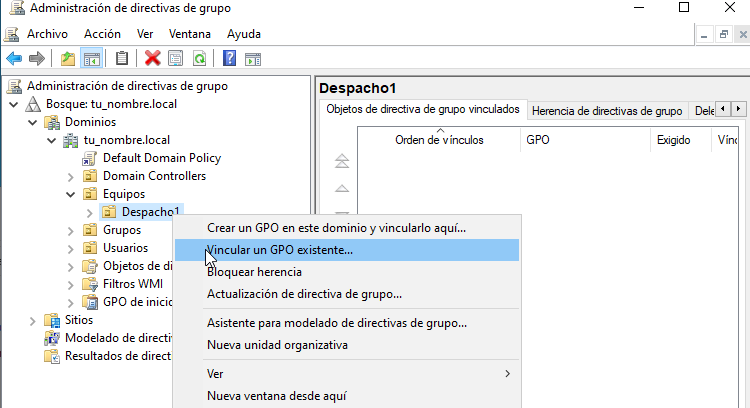Collapse the Equipos organizational unit
Screen dimensions: 750x408
click(x=71, y=194)
